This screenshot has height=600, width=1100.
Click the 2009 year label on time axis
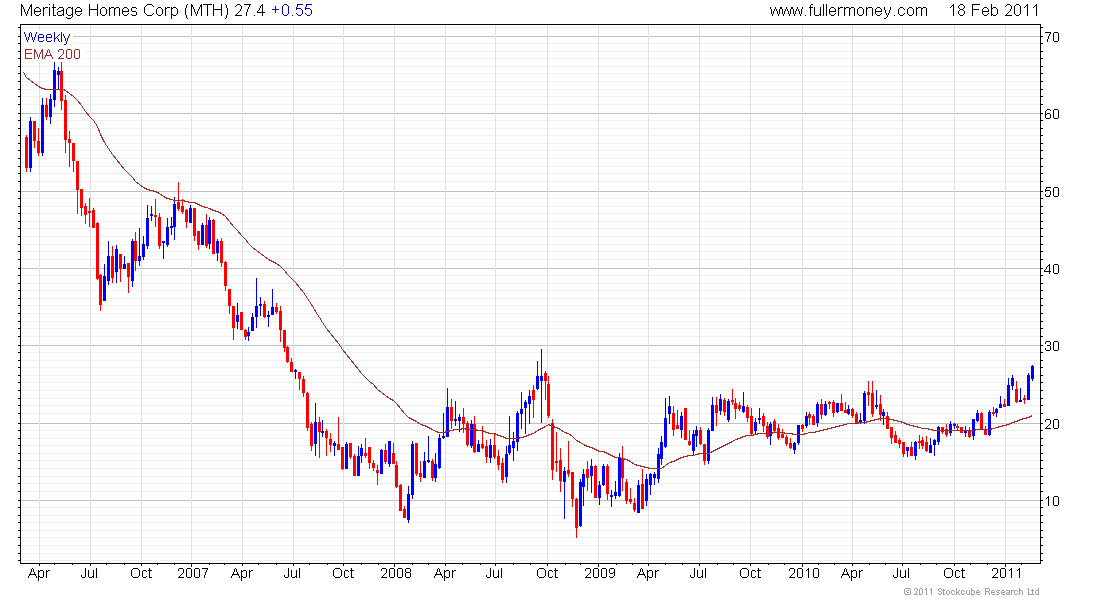(600, 573)
